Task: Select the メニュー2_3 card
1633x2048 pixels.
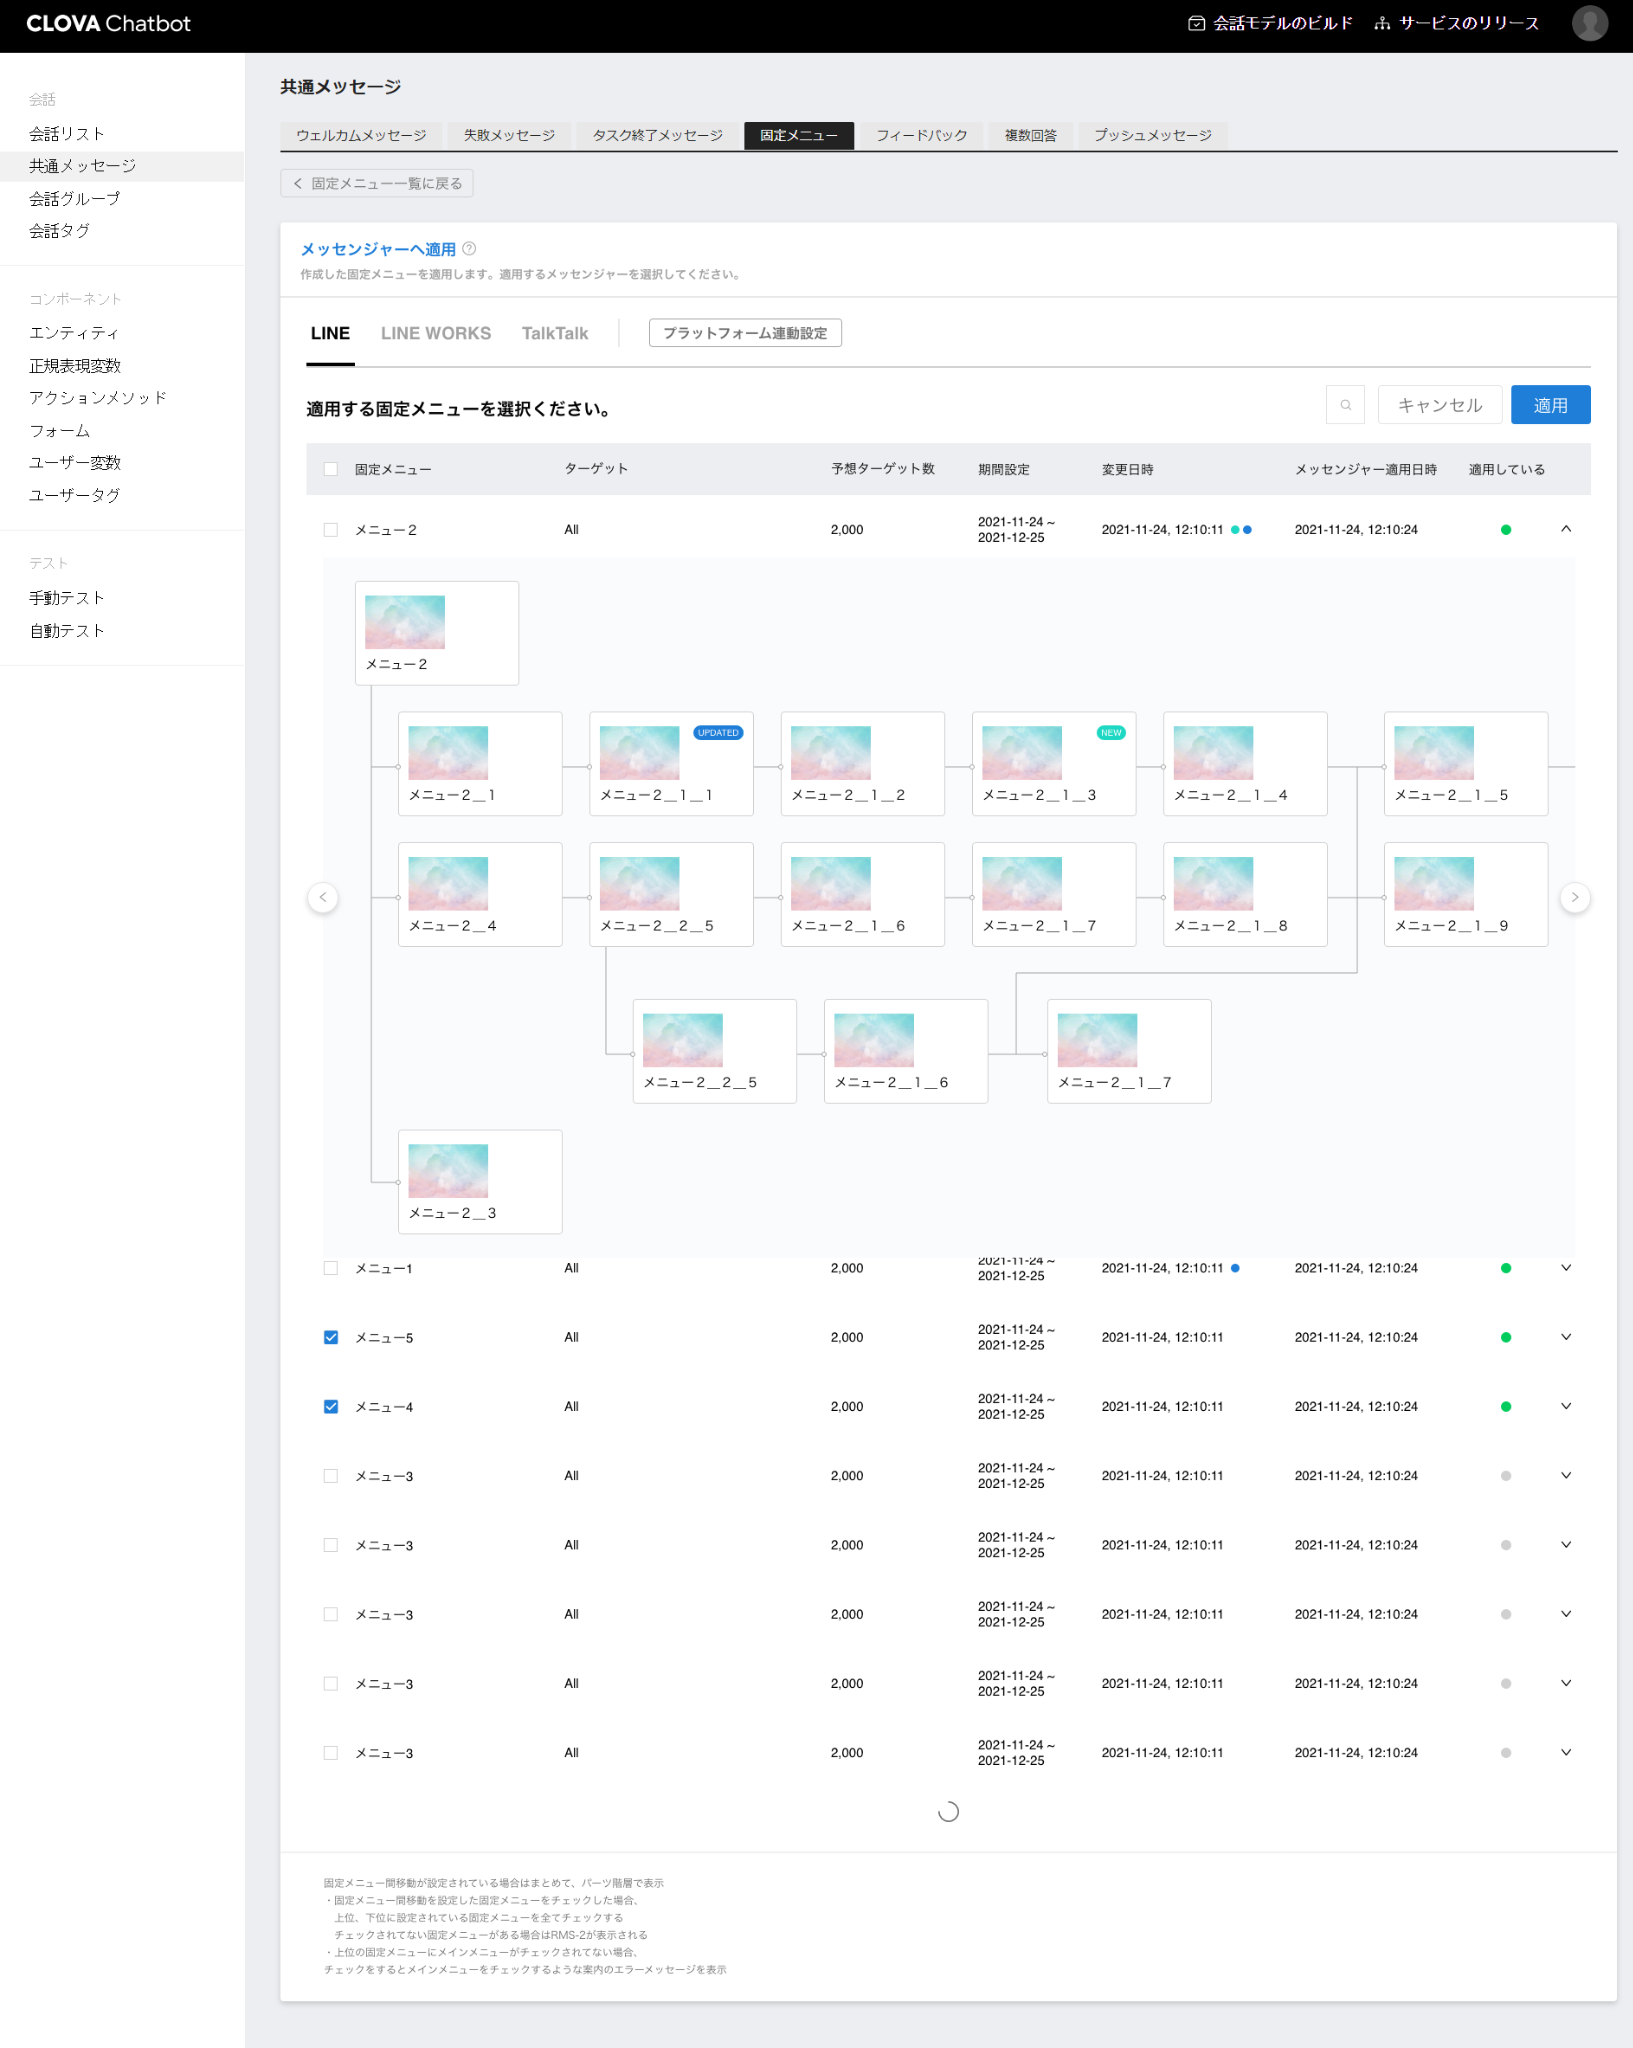Action: [x=480, y=1182]
